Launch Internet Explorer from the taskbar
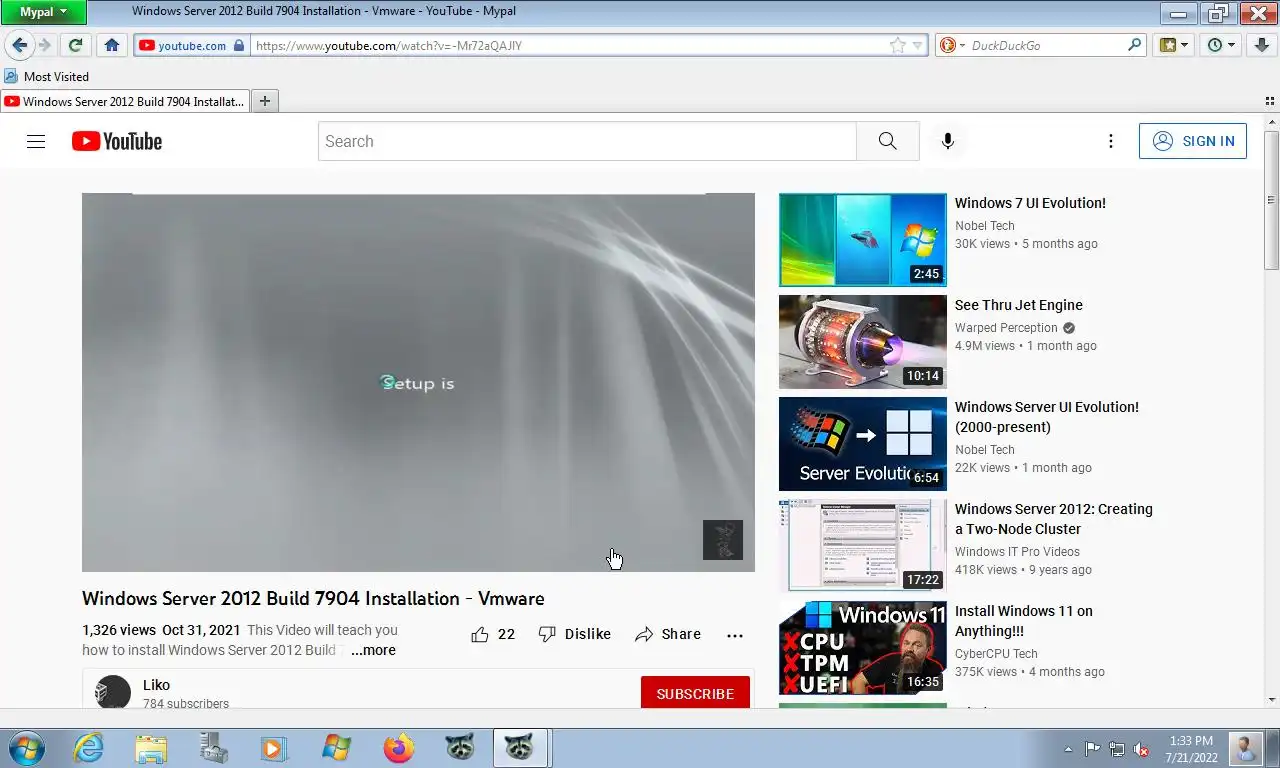The width and height of the screenshot is (1280, 768). (88, 748)
